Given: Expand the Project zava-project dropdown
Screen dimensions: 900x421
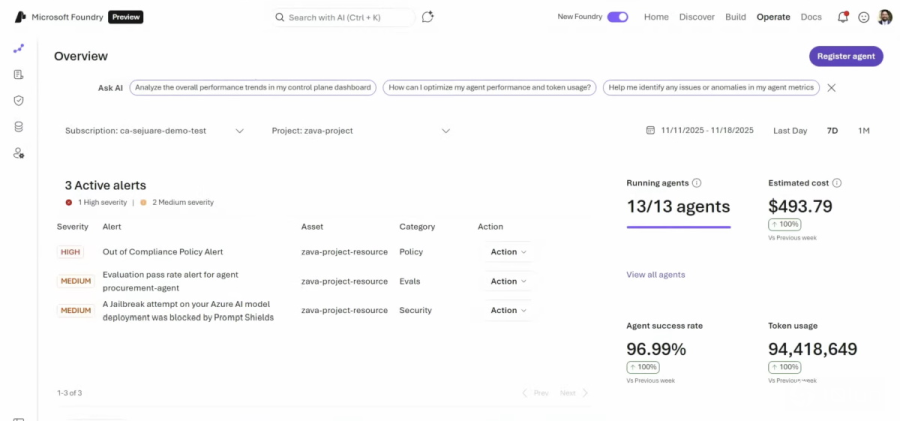Looking at the screenshot, I should [x=446, y=131].
